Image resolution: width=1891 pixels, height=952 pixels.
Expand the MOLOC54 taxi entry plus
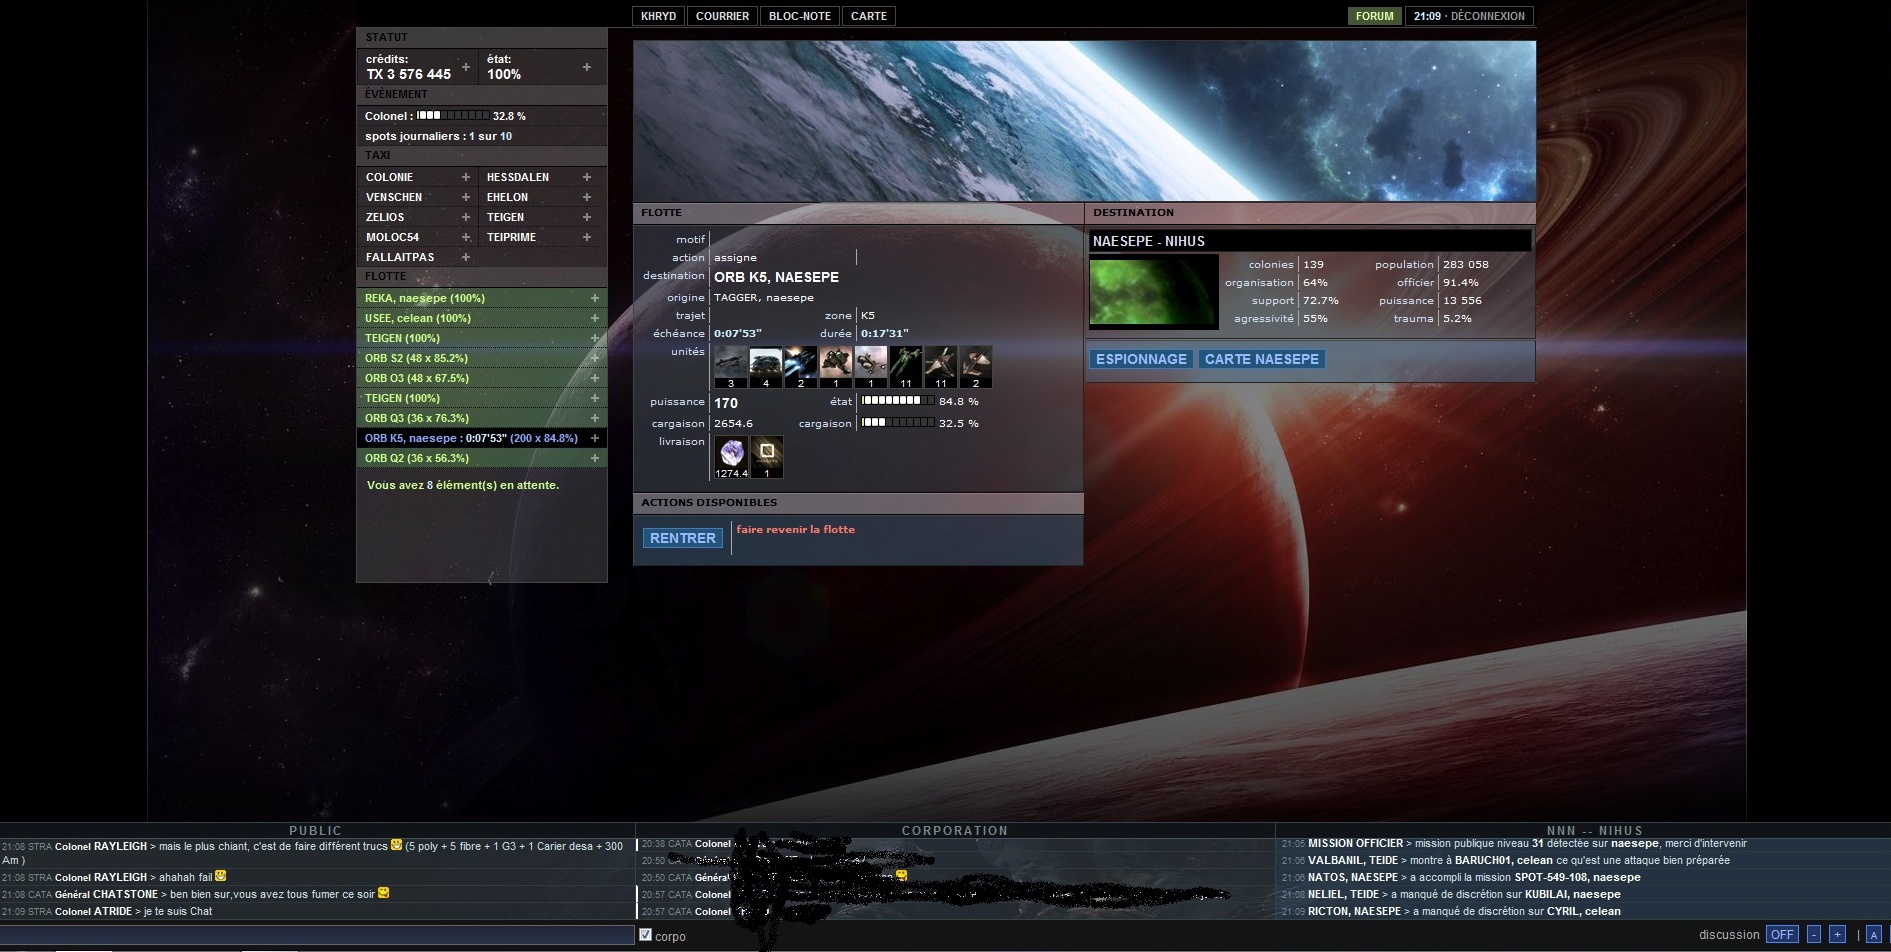[x=466, y=237]
